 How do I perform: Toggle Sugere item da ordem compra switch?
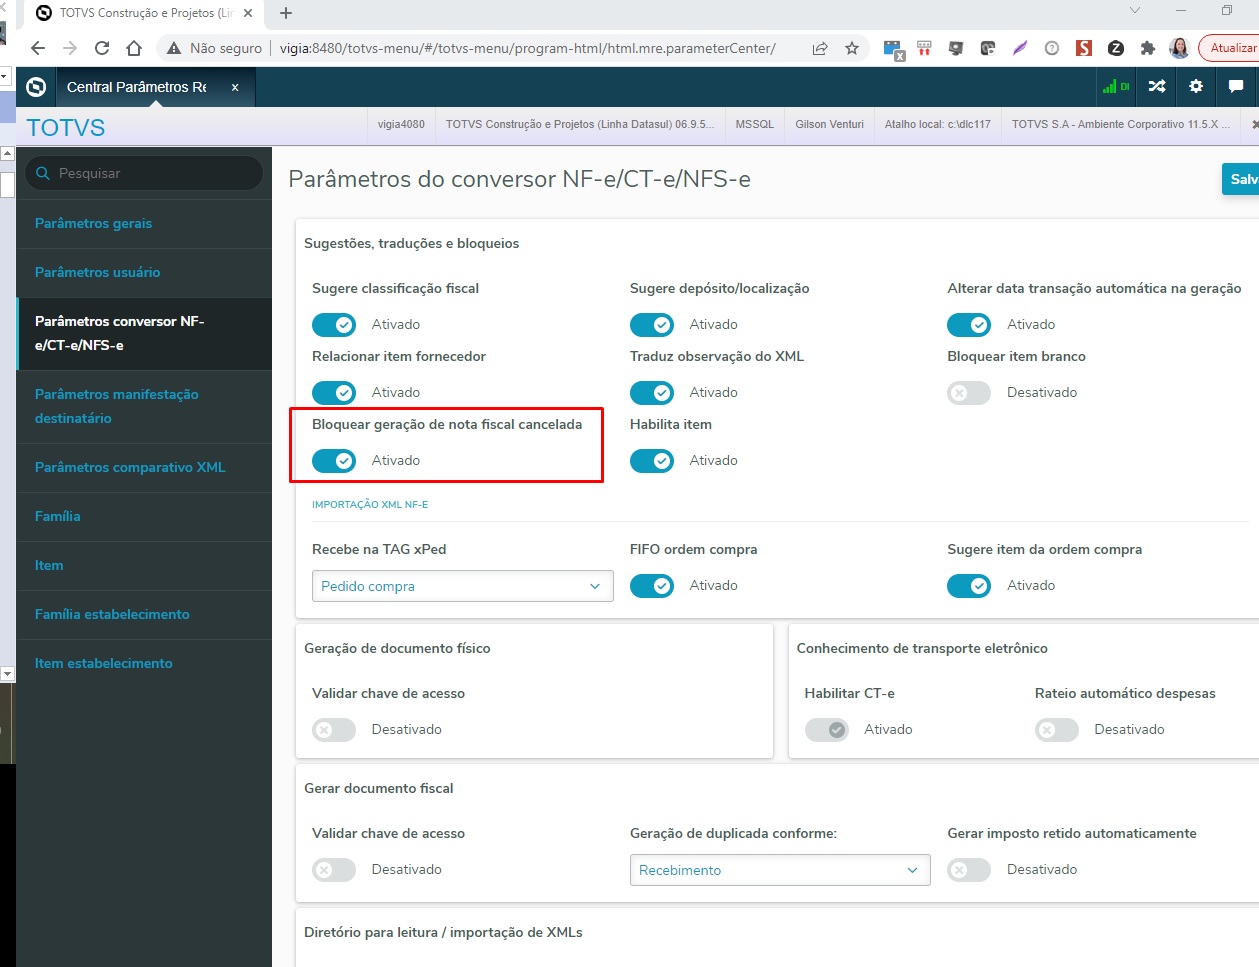click(969, 586)
